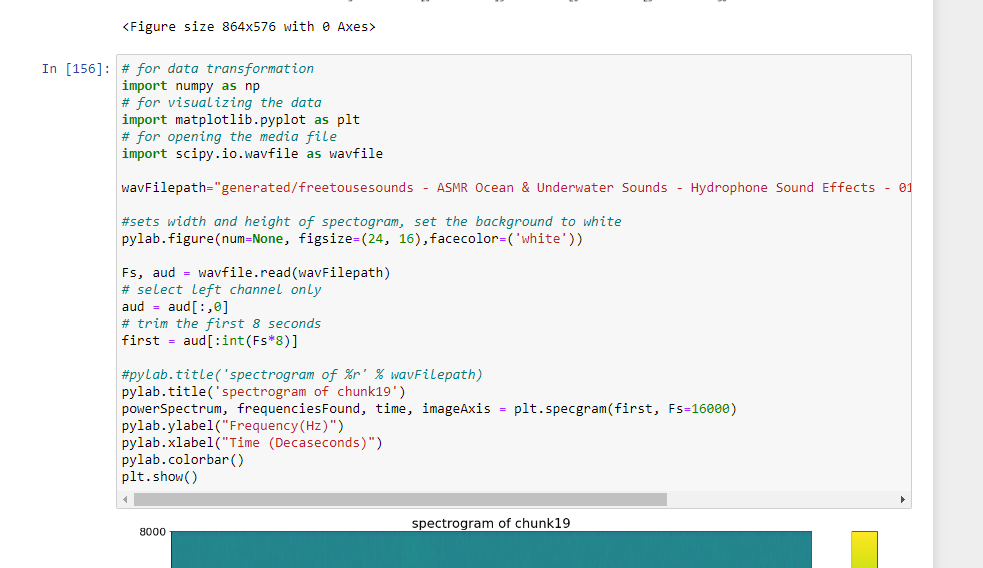Image resolution: width=983 pixels, height=568 pixels.
Task: Click the commented-out pylab.title line
Action: (x=302, y=375)
